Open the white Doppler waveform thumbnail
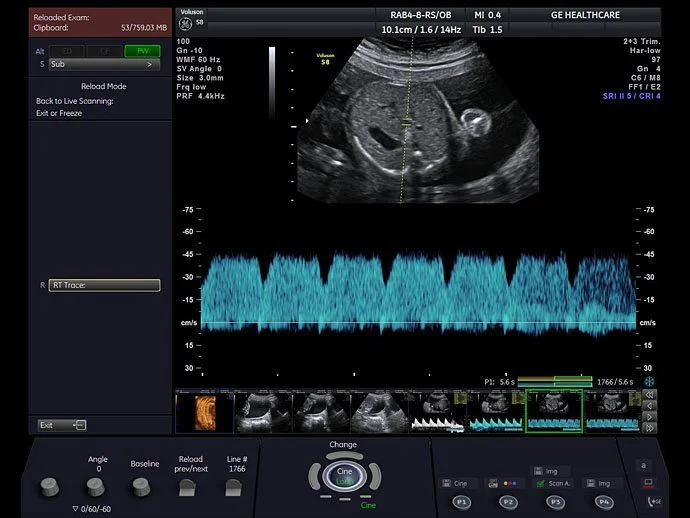The width and height of the screenshot is (690, 518). coord(437,411)
